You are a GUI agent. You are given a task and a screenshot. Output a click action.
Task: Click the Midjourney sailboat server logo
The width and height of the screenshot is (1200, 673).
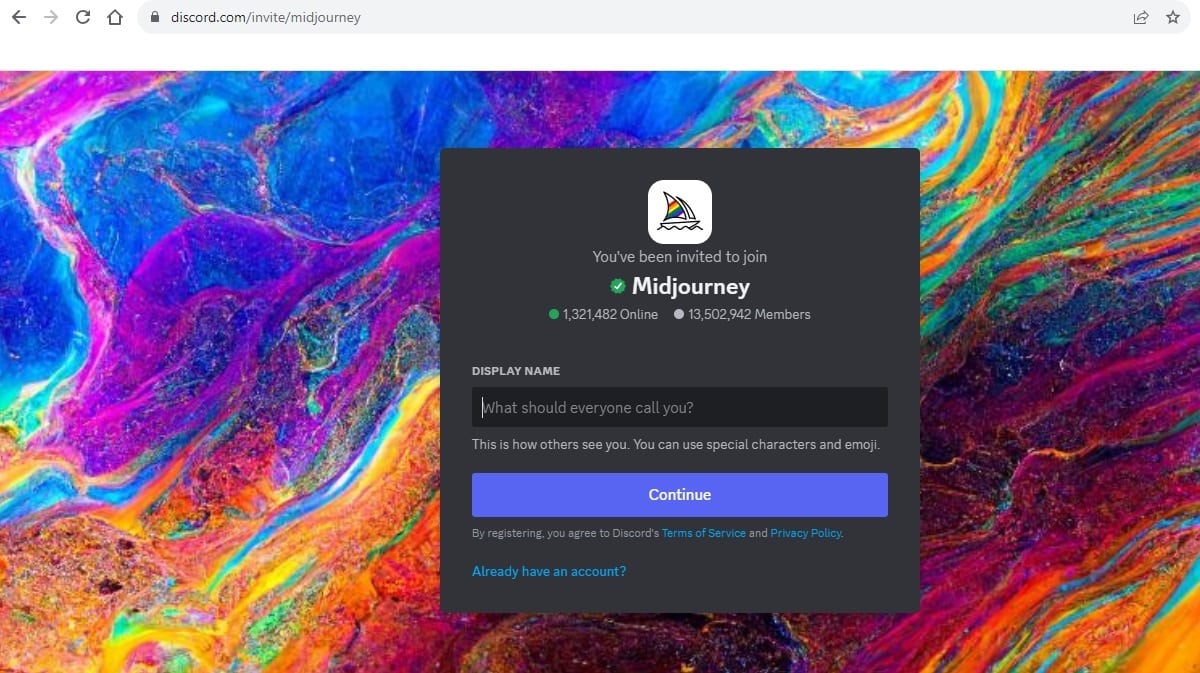[x=679, y=211]
